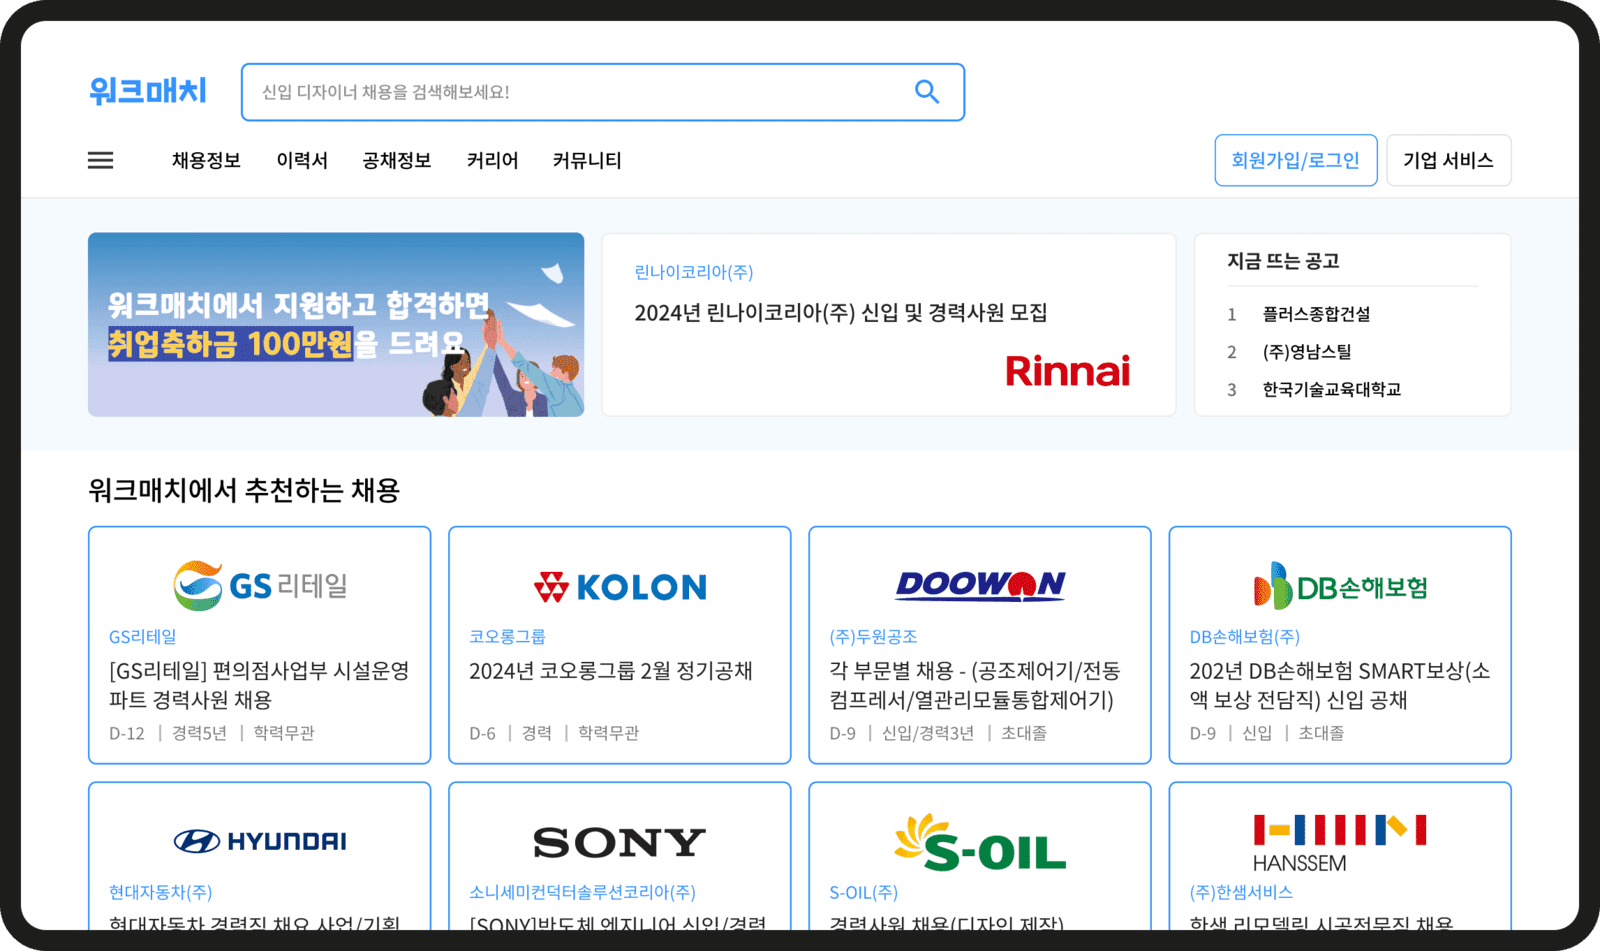Click the 지금 뜨는 공고 heading

(x=1283, y=261)
